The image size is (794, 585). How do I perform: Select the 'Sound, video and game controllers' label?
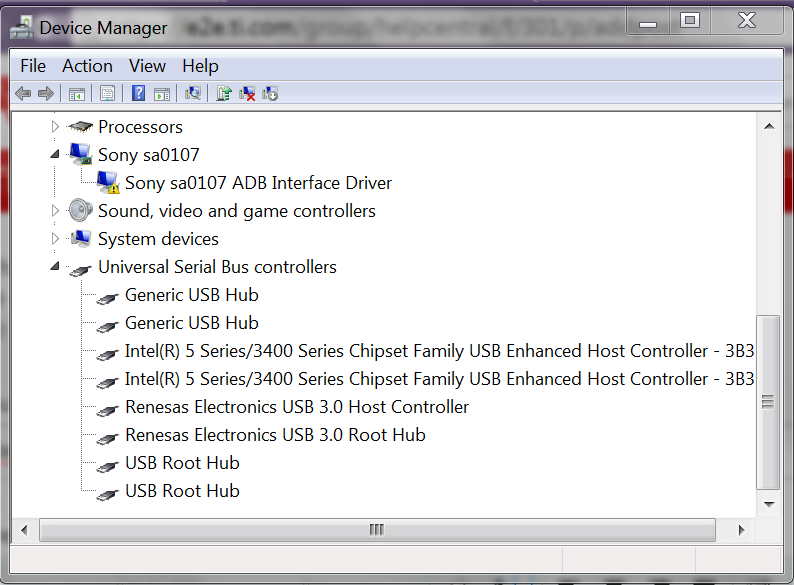[x=236, y=211]
